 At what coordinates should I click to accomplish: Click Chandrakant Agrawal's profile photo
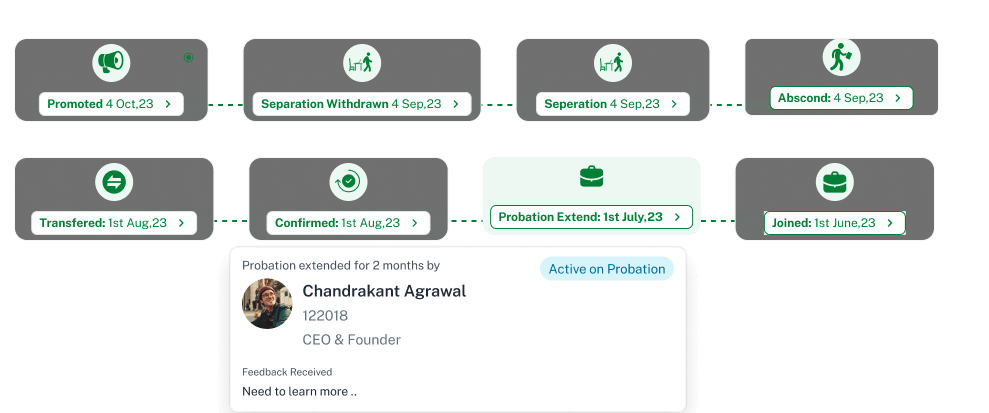tap(267, 304)
